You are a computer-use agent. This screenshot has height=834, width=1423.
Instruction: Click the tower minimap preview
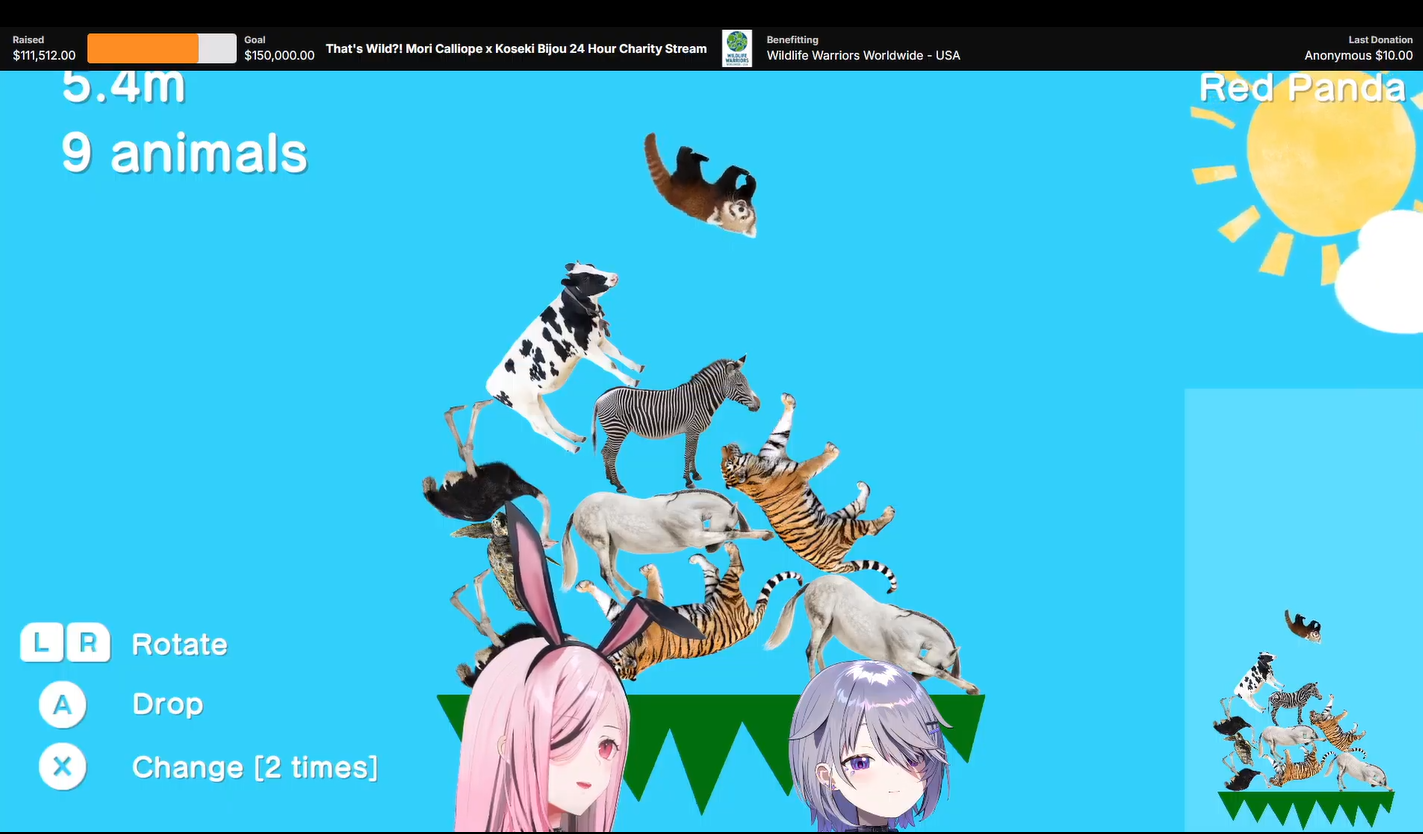(1303, 610)
